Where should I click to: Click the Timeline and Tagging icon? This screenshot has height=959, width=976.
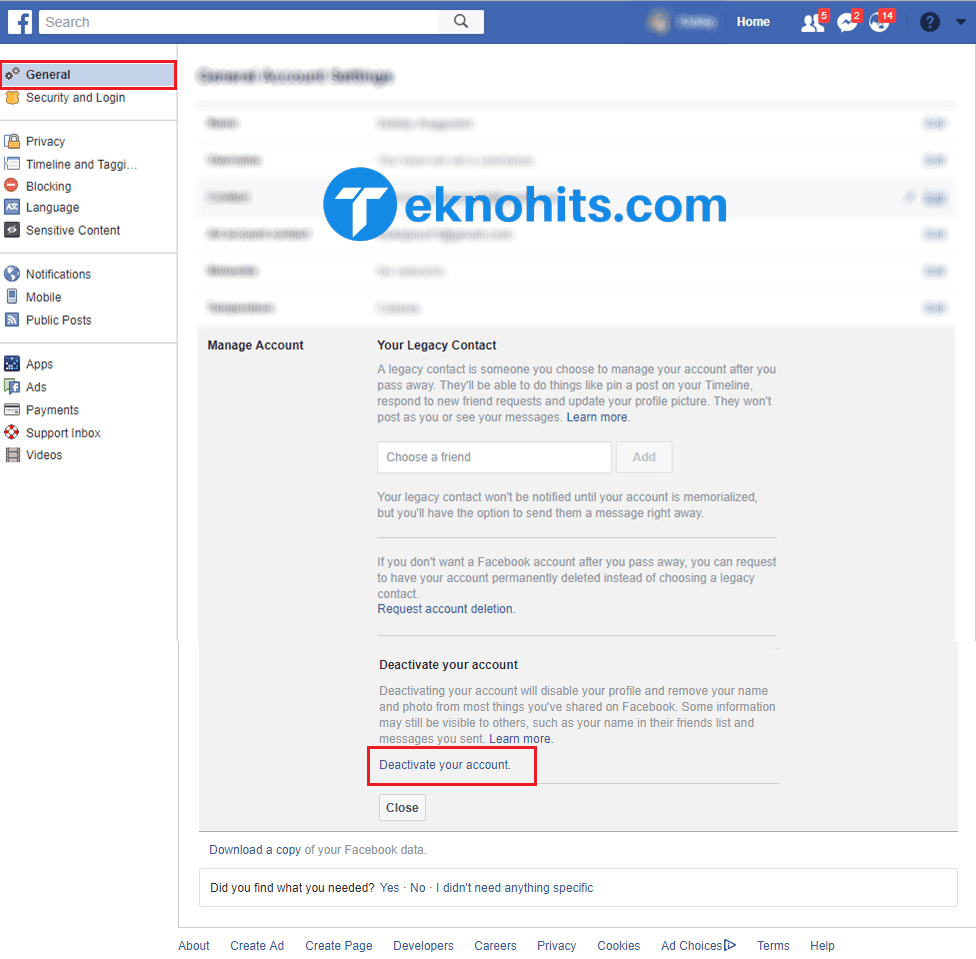pyautogui.click(x=12, y=164)
